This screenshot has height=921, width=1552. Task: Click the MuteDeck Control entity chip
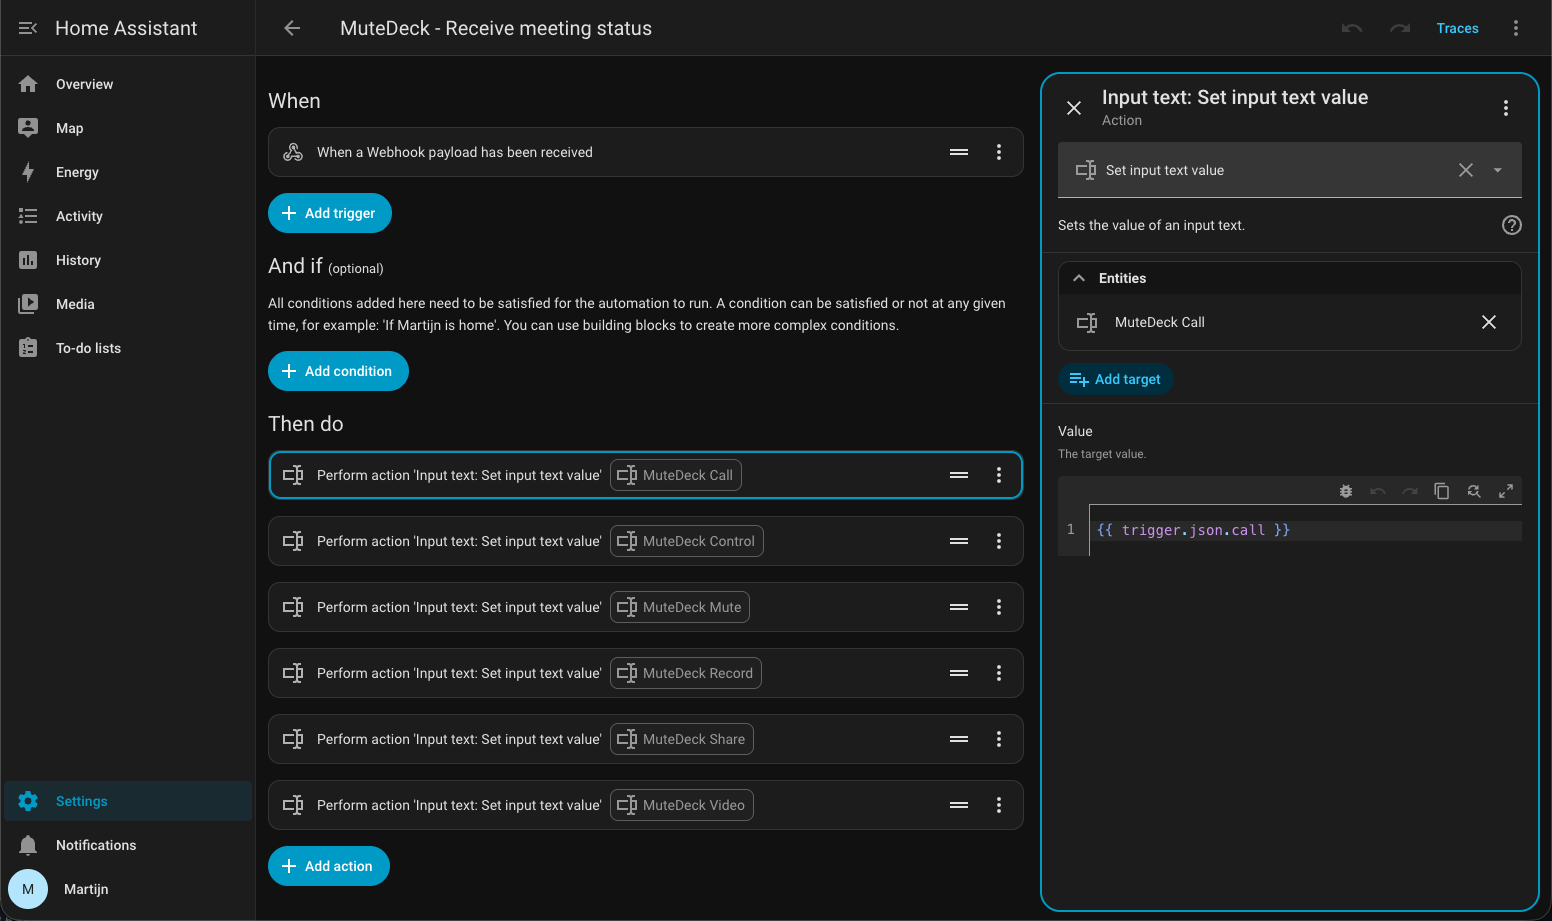(687, 541)
